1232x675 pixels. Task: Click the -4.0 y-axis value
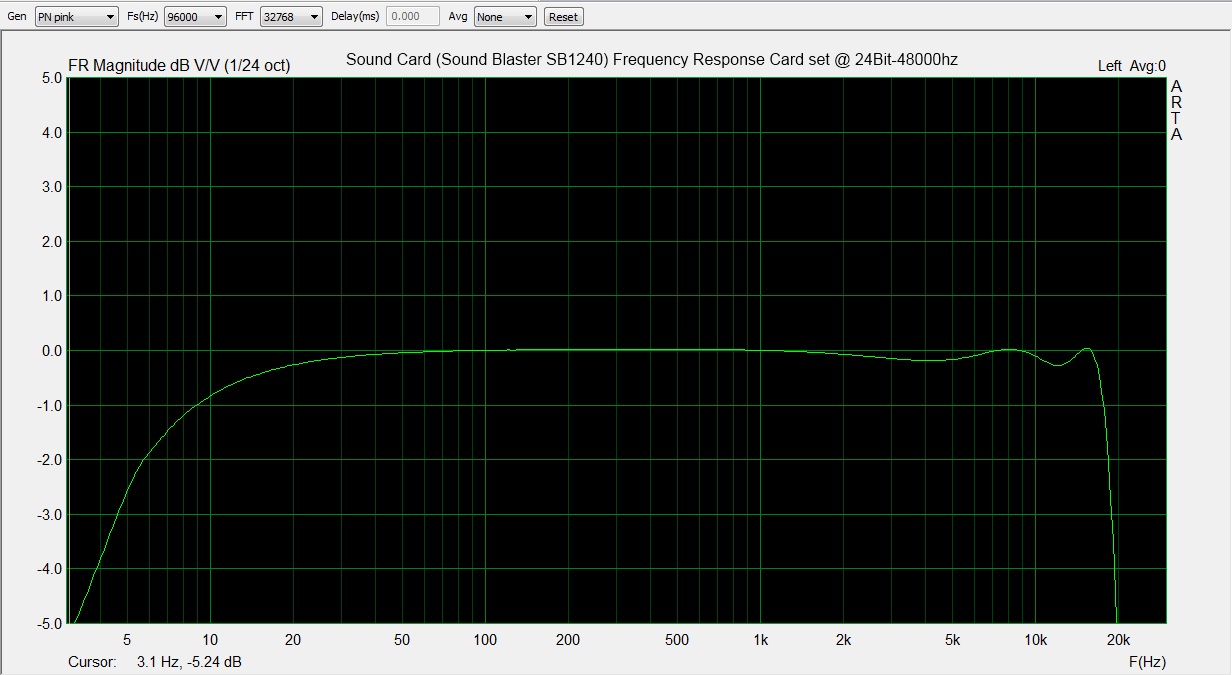(50, 569)
